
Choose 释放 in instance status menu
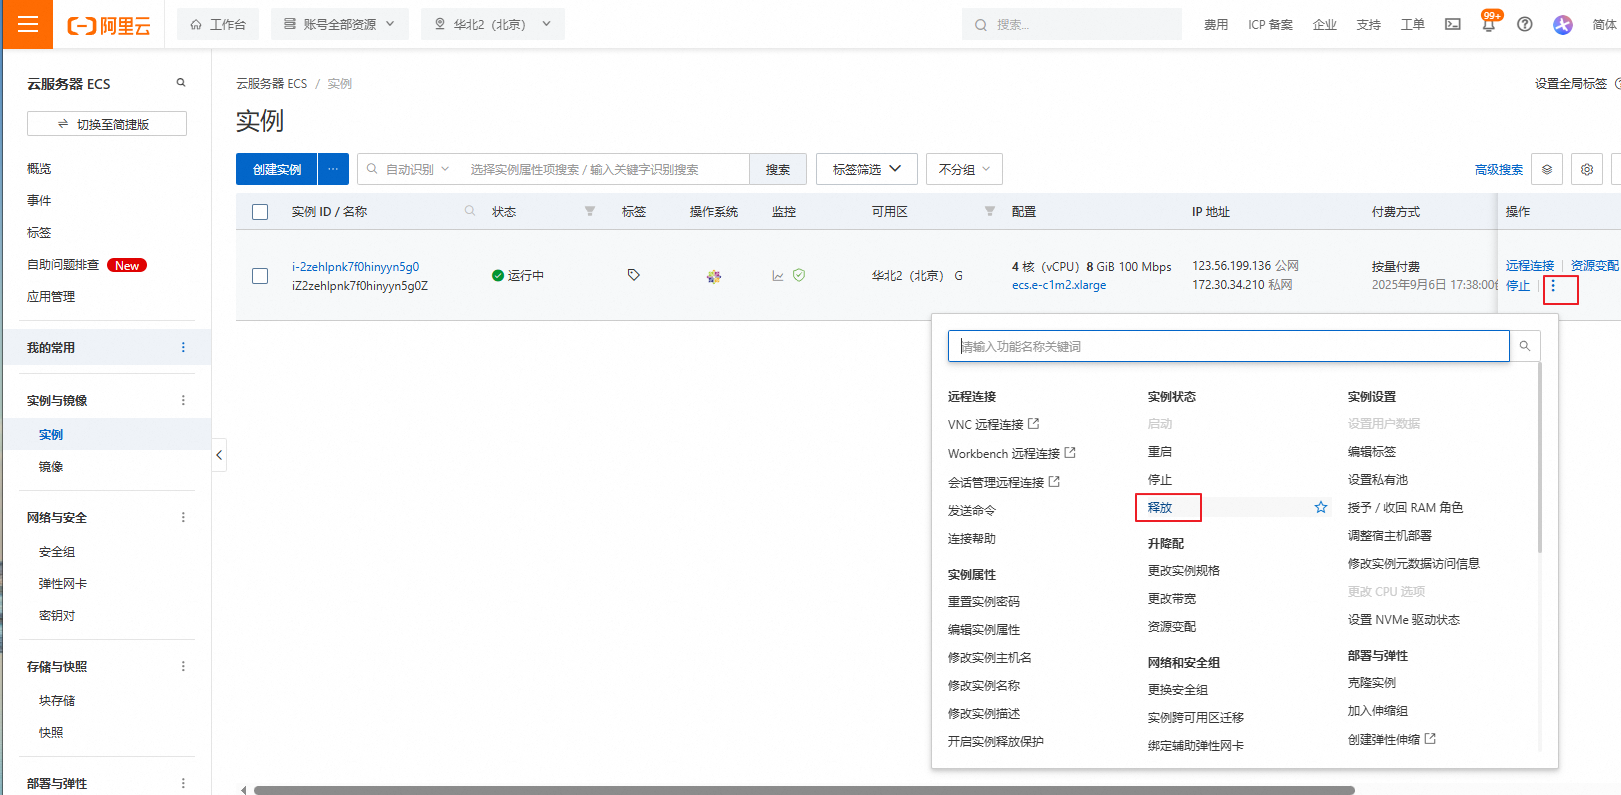pyautogui.click(x=1160, y=507)
